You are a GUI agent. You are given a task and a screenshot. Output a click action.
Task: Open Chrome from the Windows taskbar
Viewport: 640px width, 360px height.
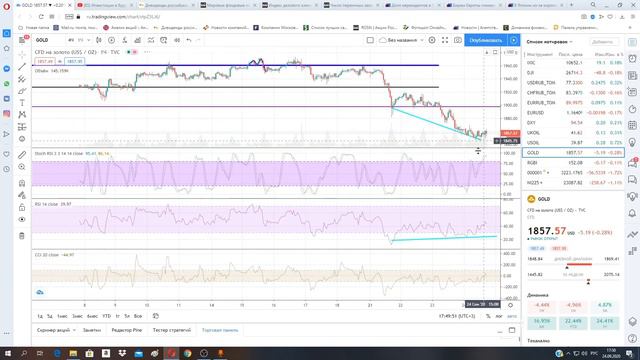[x=187, y=353]
